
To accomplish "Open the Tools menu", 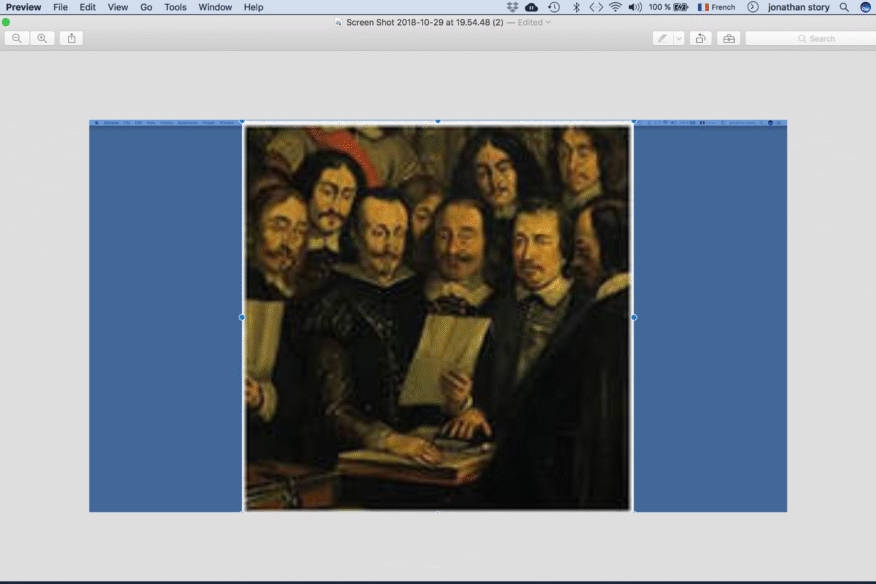I will pos(175,7).
